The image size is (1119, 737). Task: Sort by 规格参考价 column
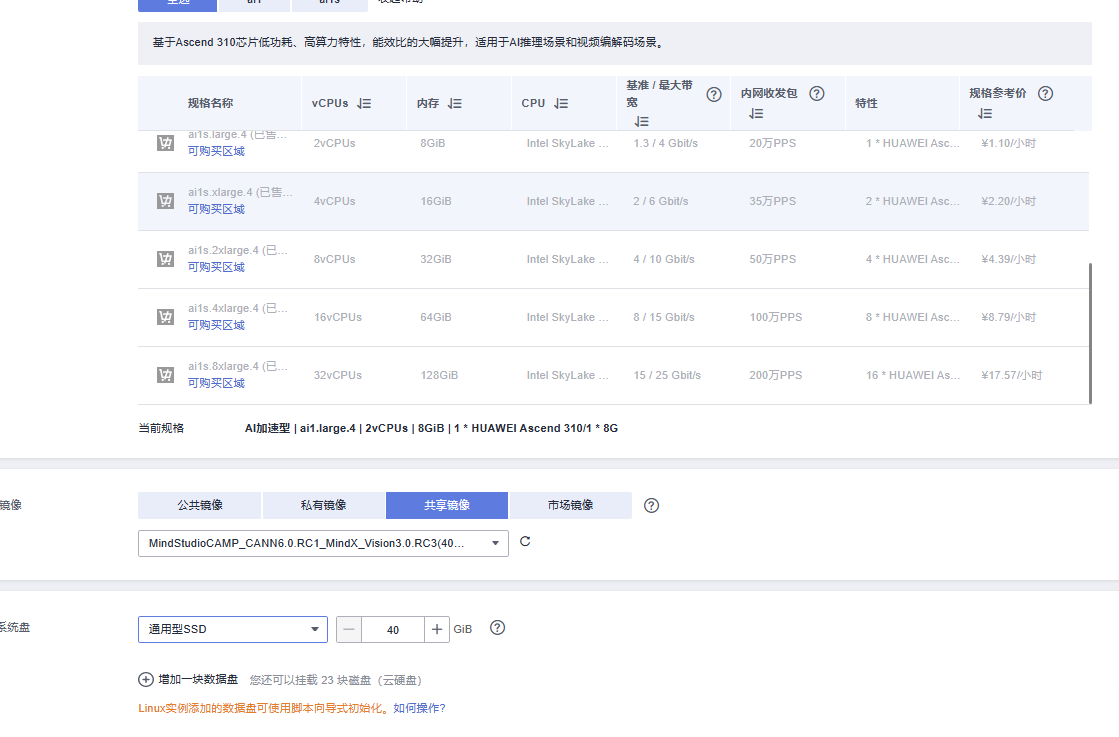click(x=985, y=113)
